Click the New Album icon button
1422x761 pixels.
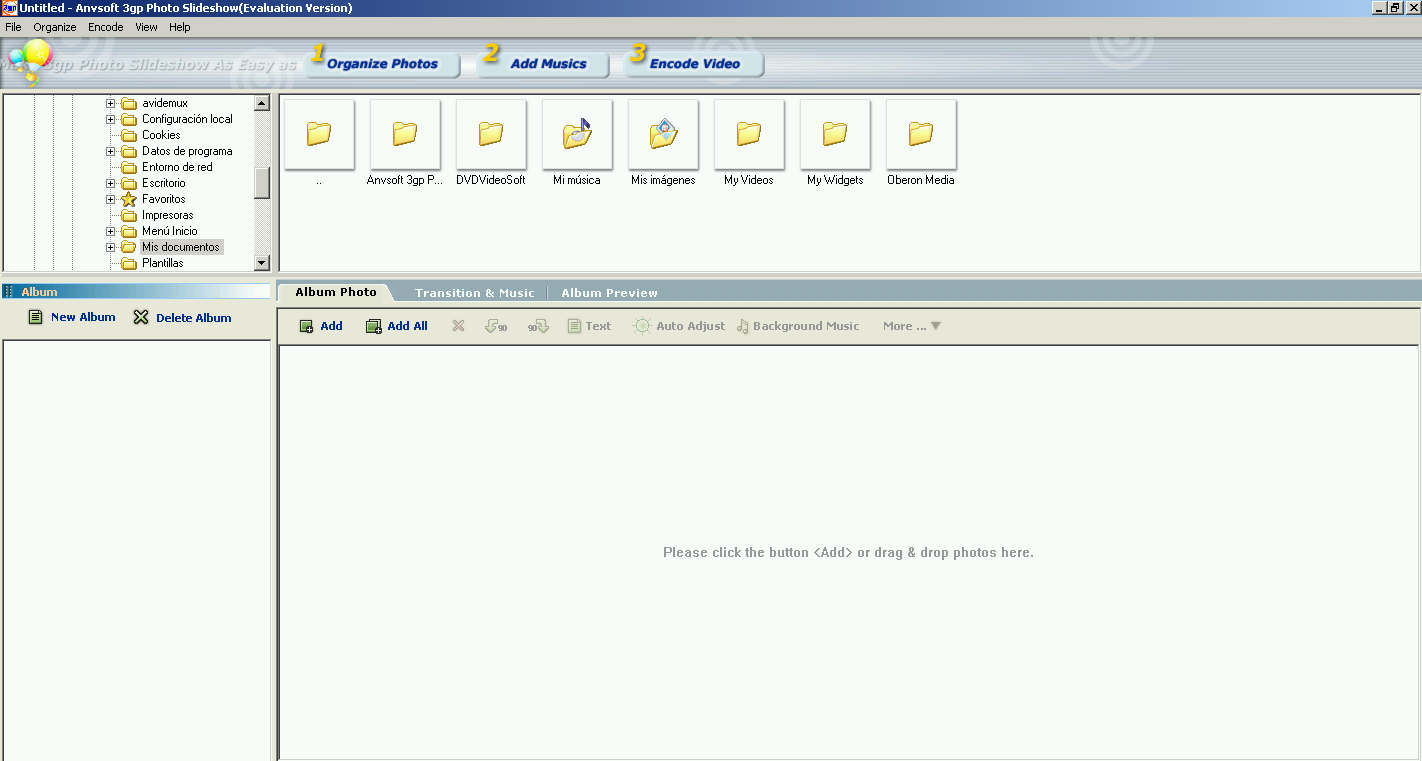pos(71,317)
